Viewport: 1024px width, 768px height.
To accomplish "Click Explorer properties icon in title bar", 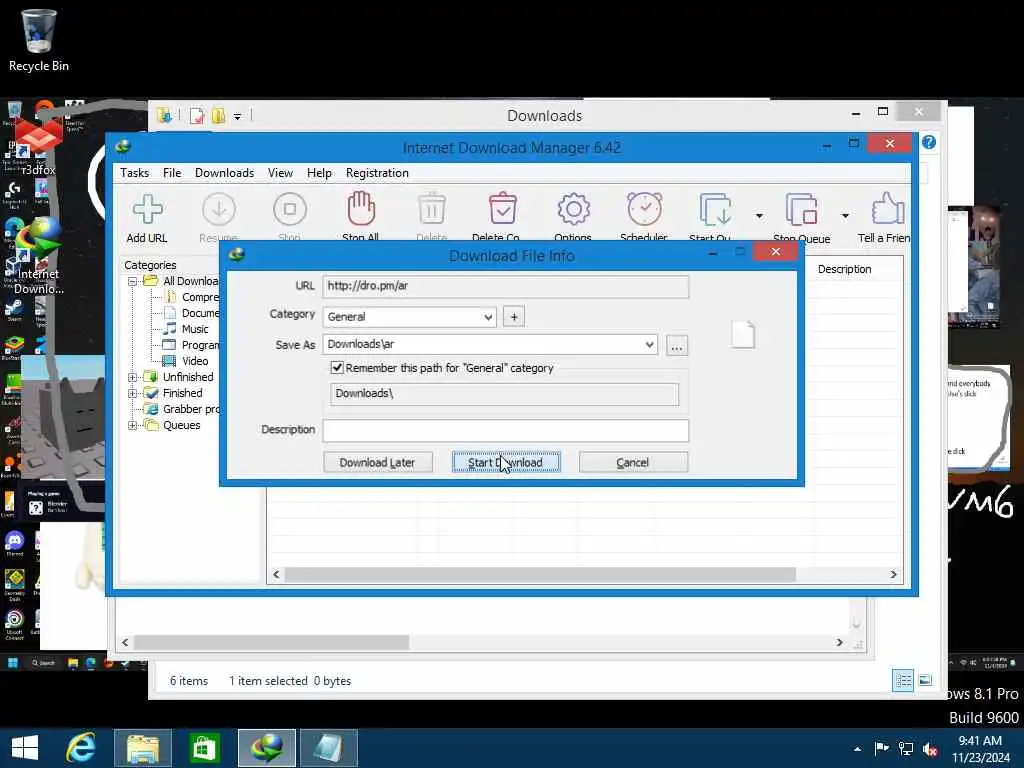I will click(197, 116).
